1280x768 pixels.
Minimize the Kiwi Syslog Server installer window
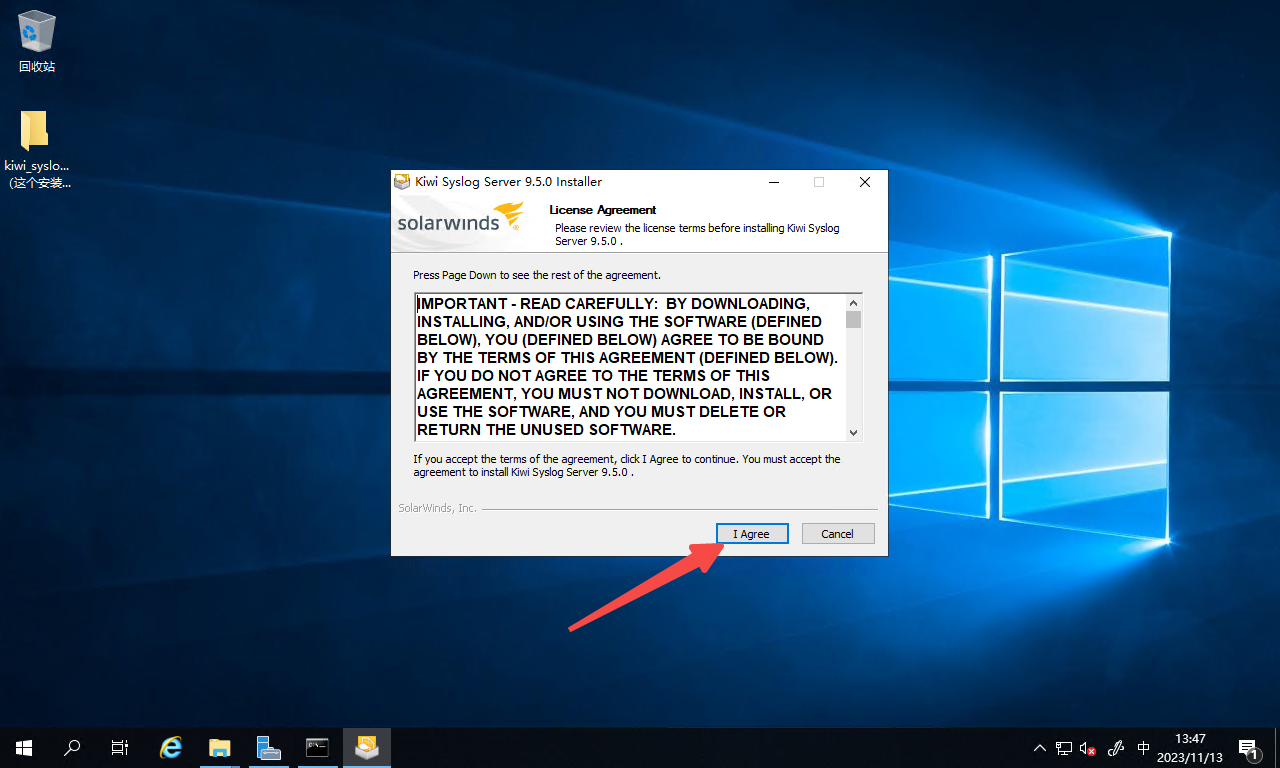[773, 182]
